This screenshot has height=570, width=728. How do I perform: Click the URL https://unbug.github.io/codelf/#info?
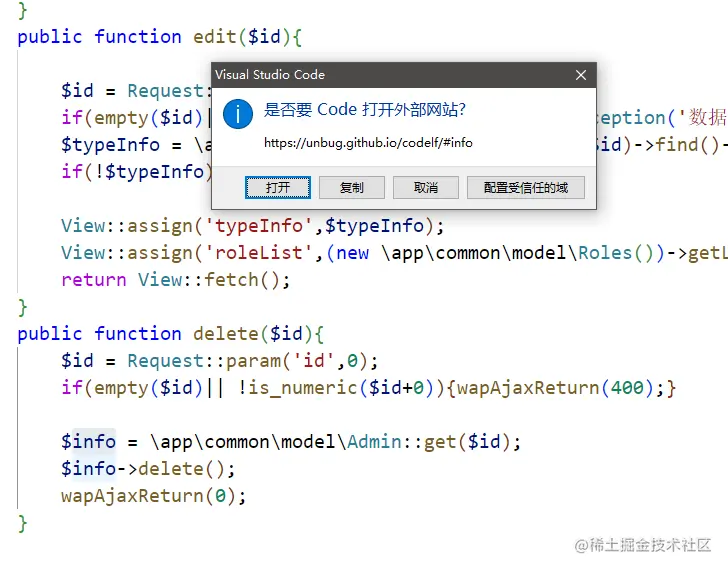pyautogui.click(x=368, y=142)
